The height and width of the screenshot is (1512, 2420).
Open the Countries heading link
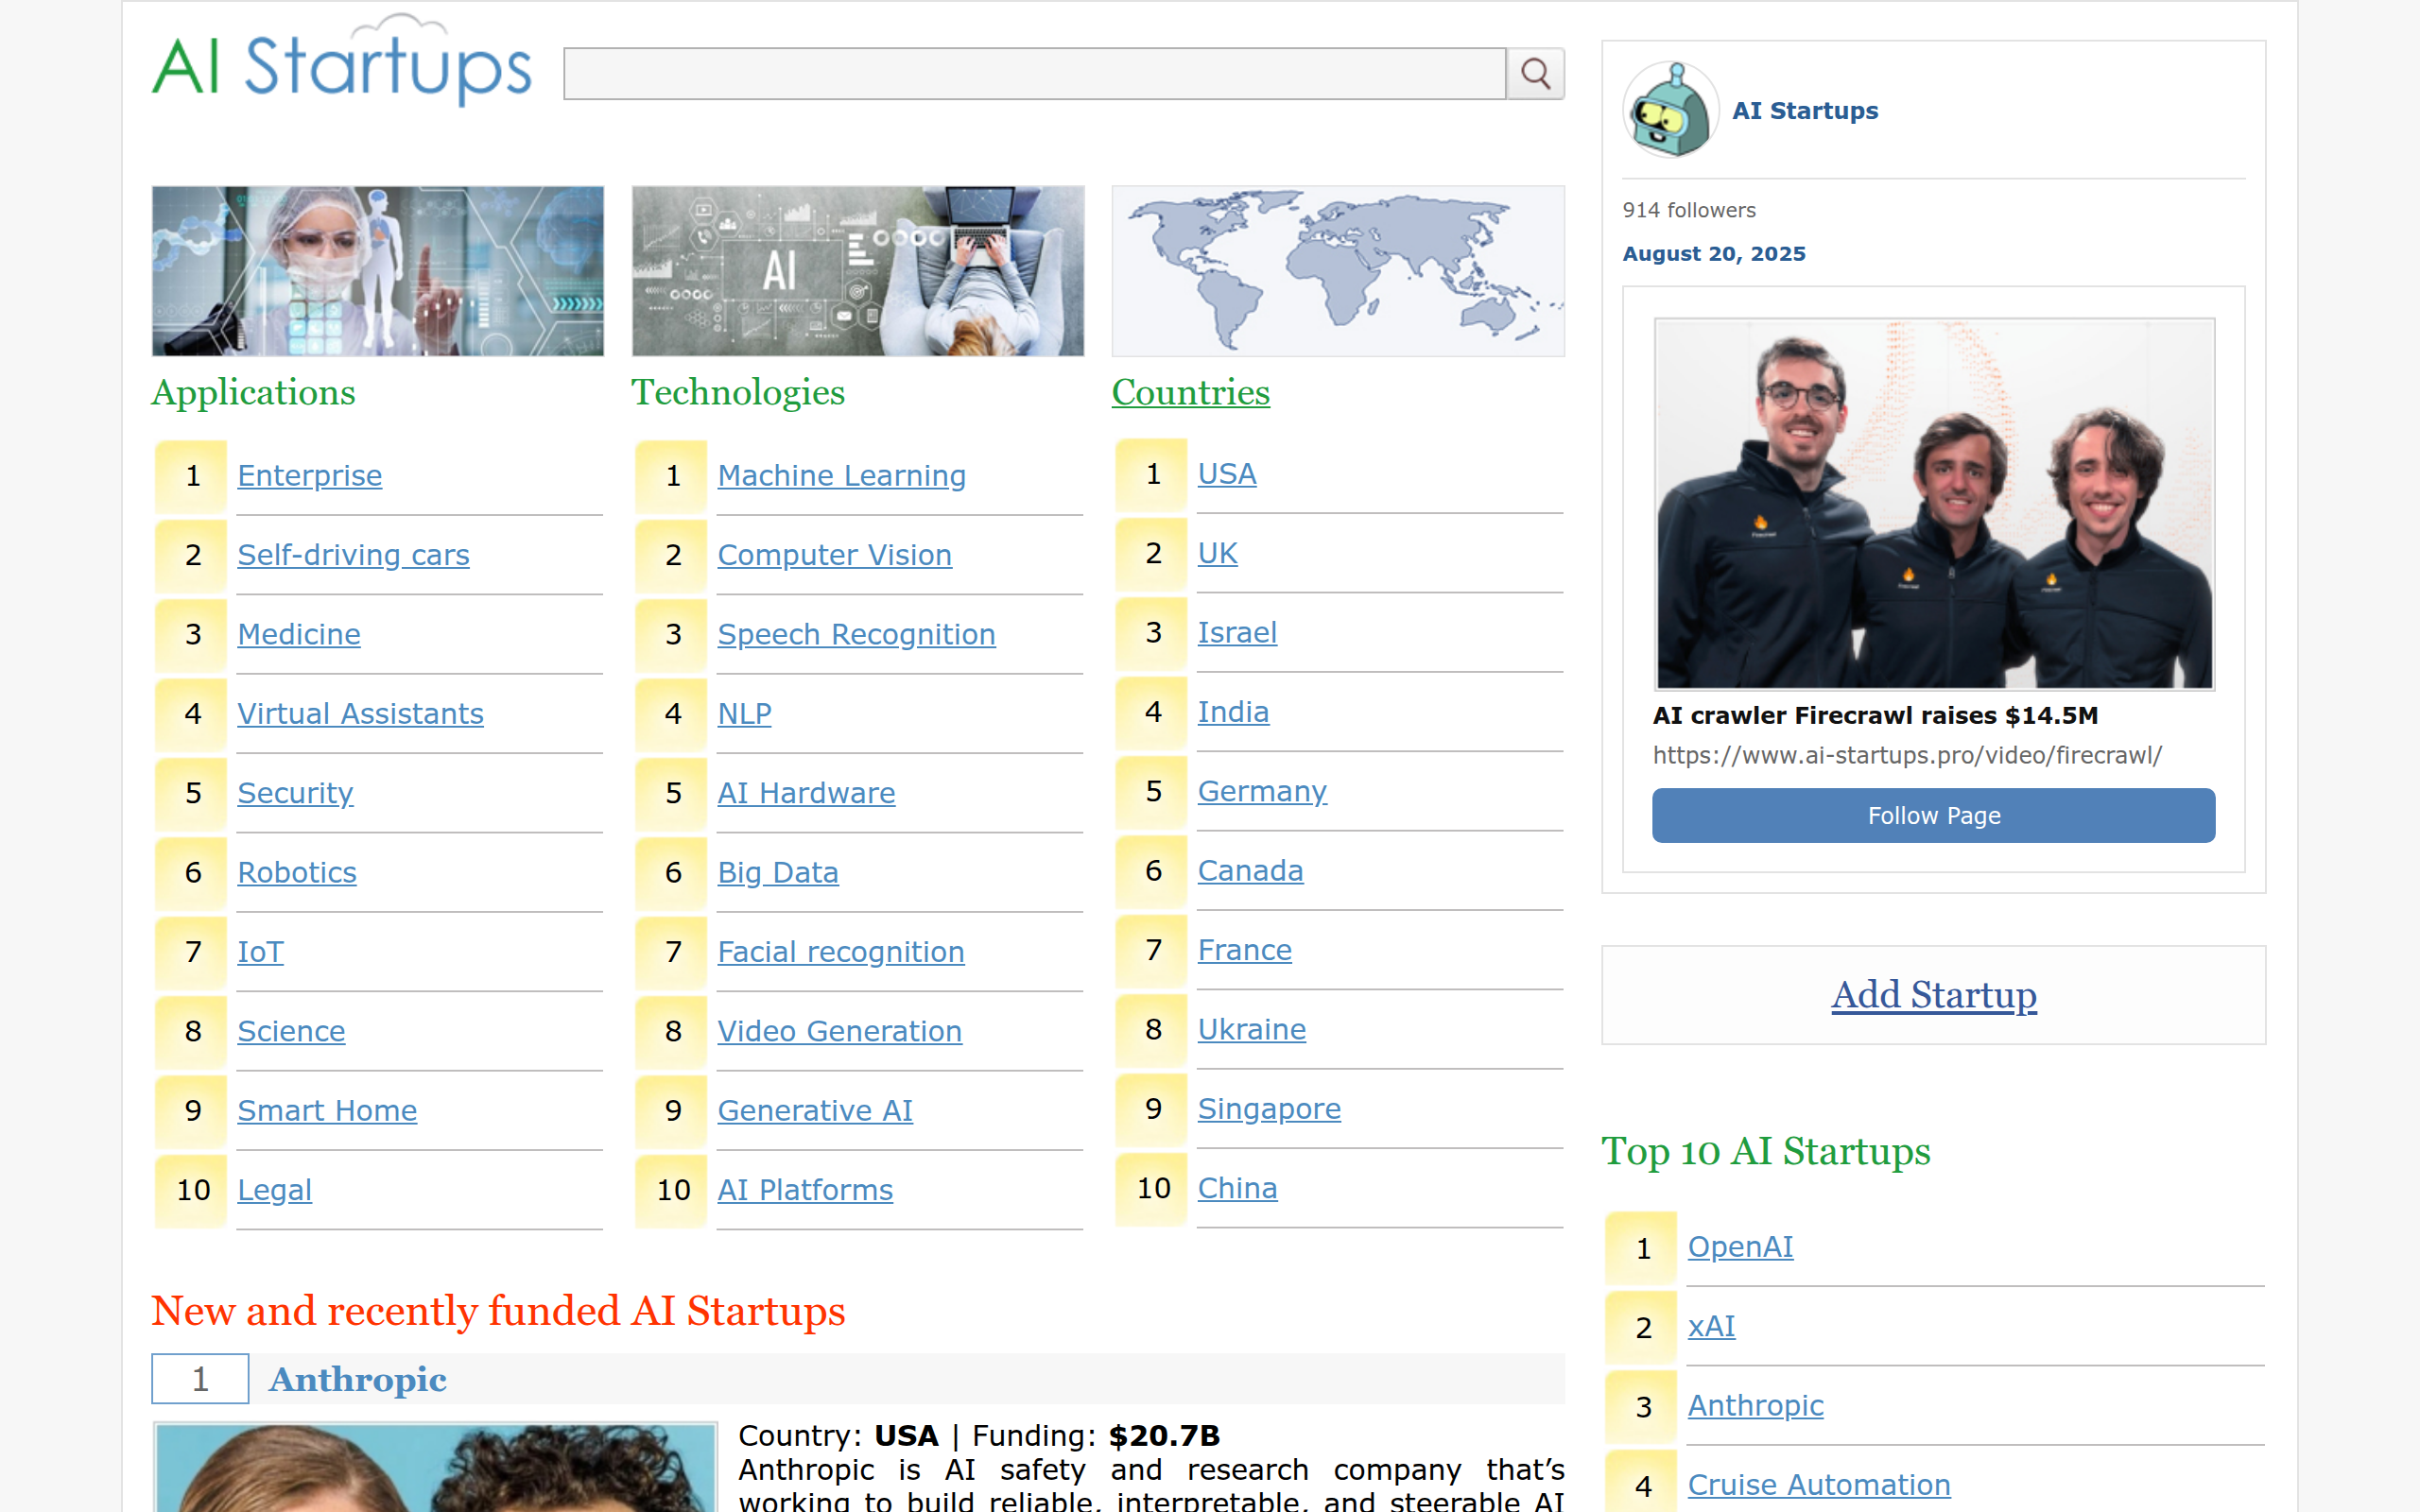tap(1190, 392)
